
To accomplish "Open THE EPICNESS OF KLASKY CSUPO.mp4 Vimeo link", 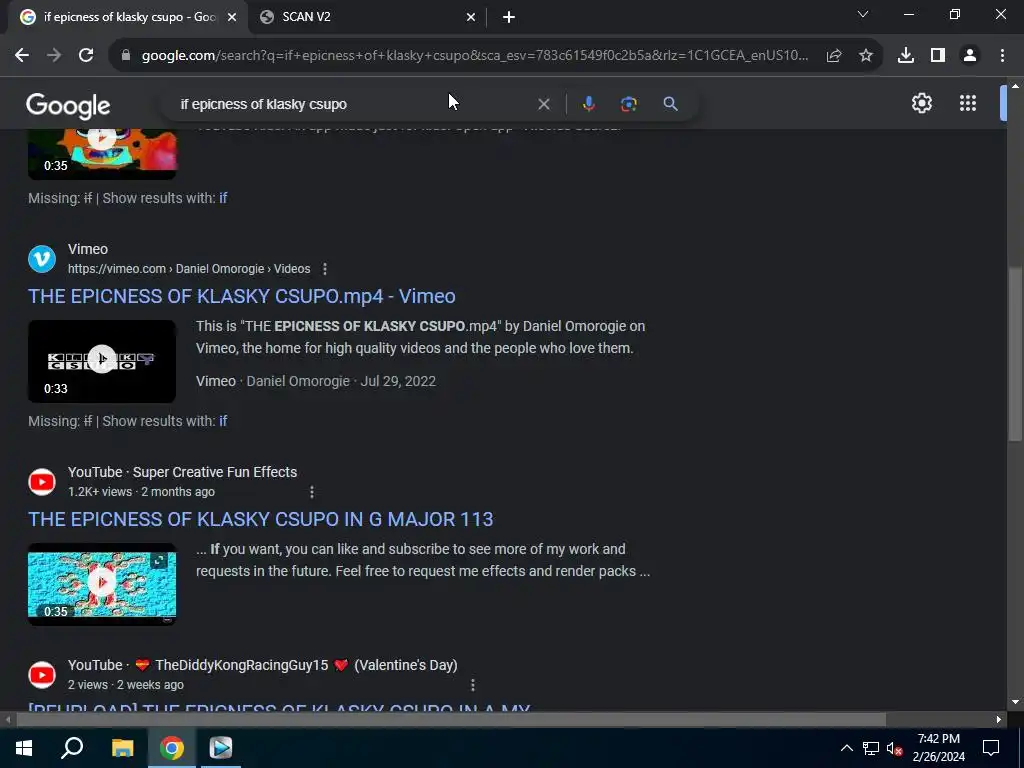I will pyautogui.click(x=242, y=296).
